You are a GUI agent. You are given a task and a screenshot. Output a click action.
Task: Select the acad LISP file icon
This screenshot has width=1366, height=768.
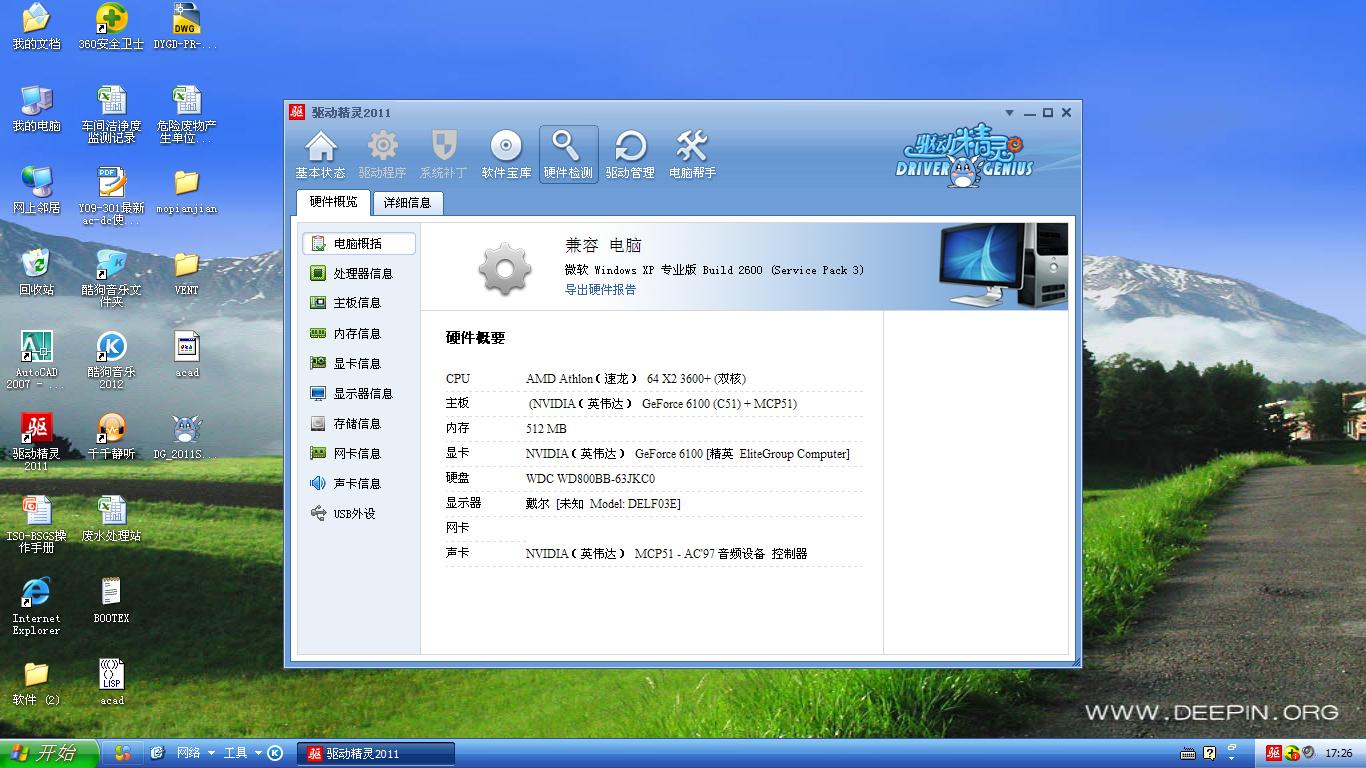111,683
